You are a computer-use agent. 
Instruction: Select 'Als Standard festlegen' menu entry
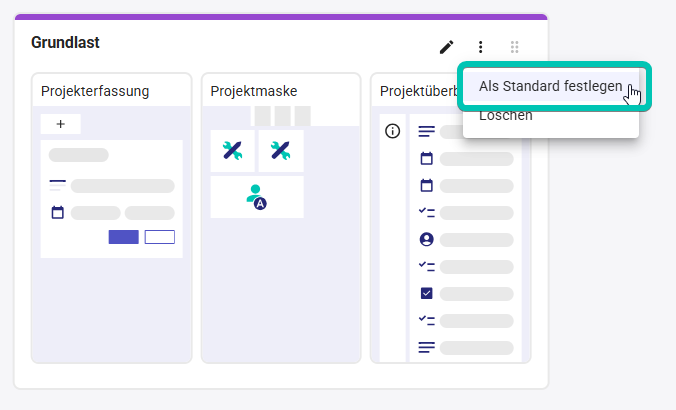550,86
